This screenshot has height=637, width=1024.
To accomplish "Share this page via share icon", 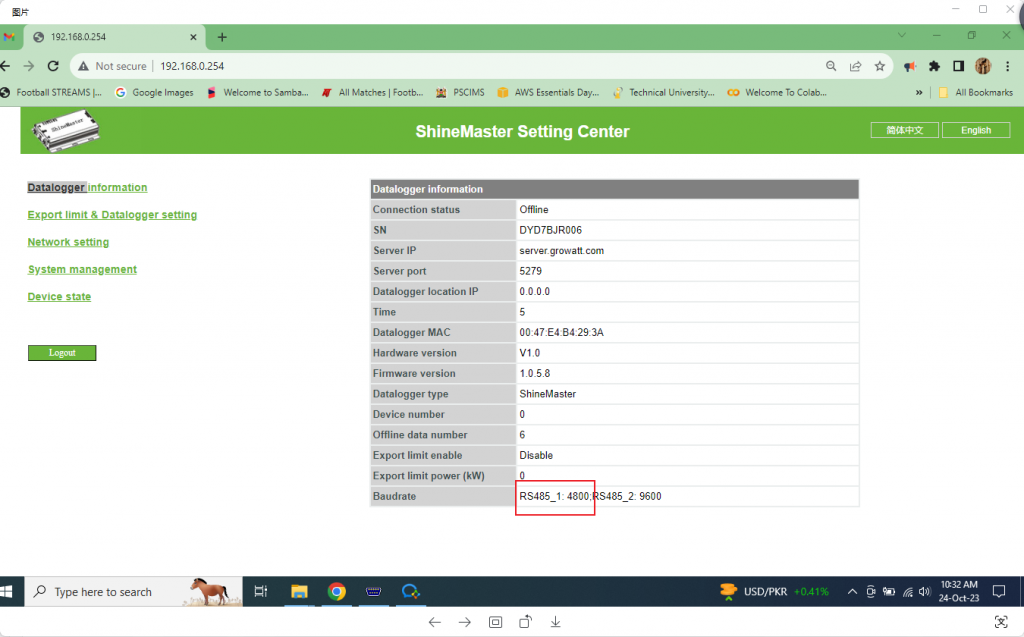I will click(856, 66).
